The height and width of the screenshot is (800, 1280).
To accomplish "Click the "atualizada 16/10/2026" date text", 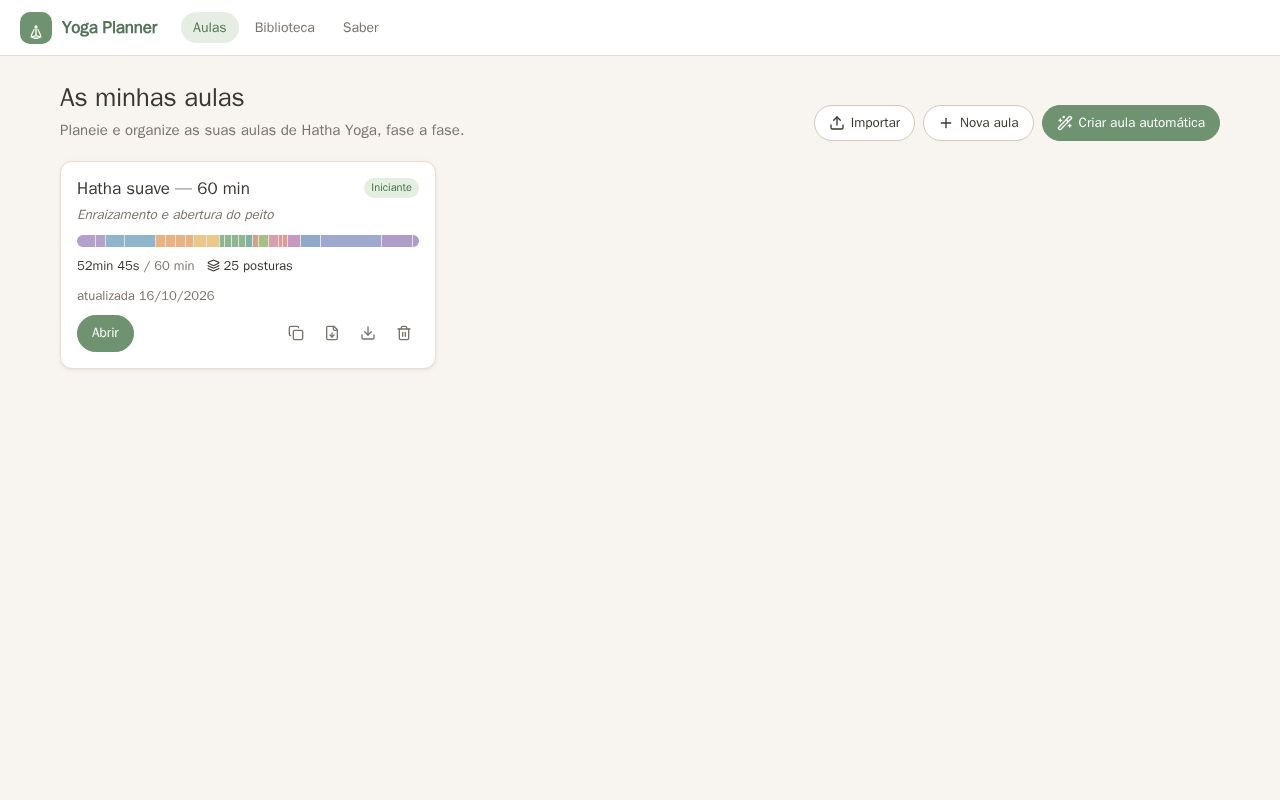I will pos(146,296).
